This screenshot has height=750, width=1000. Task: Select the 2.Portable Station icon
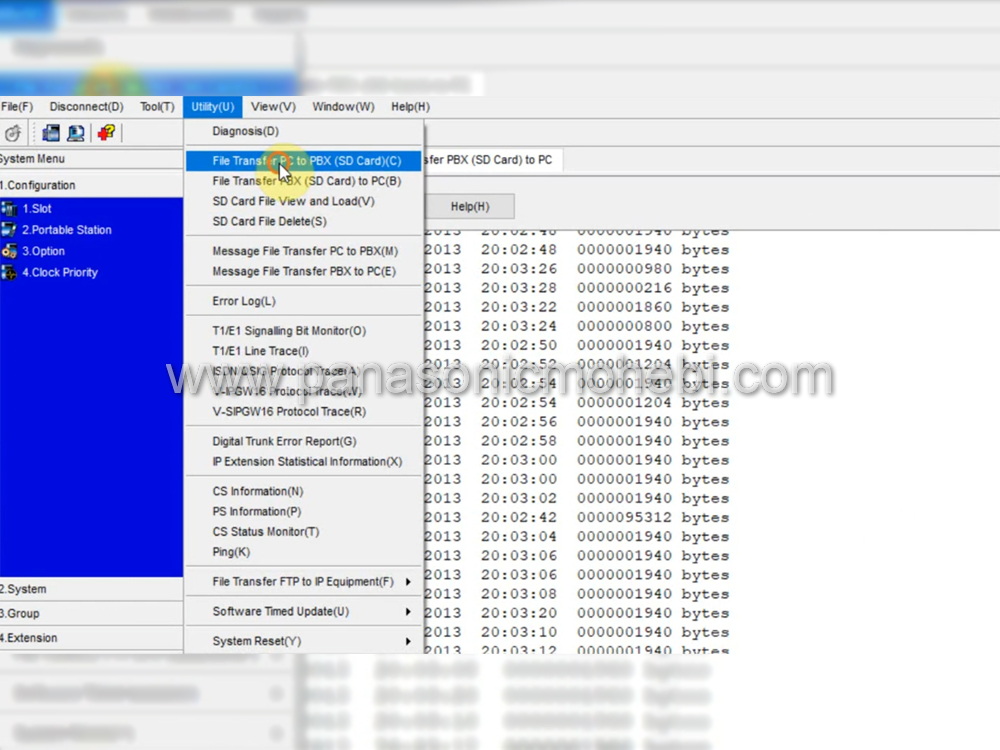click(10, 230)
